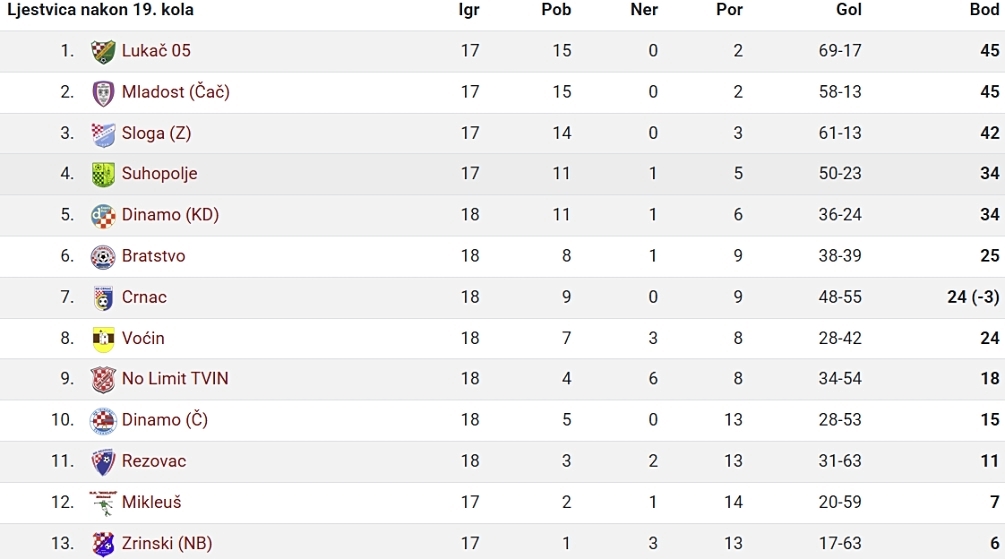Viewport: 1005px width, 559px height.
Task: Click the Mikleuš club crest icon
Action: pos(103,503)
